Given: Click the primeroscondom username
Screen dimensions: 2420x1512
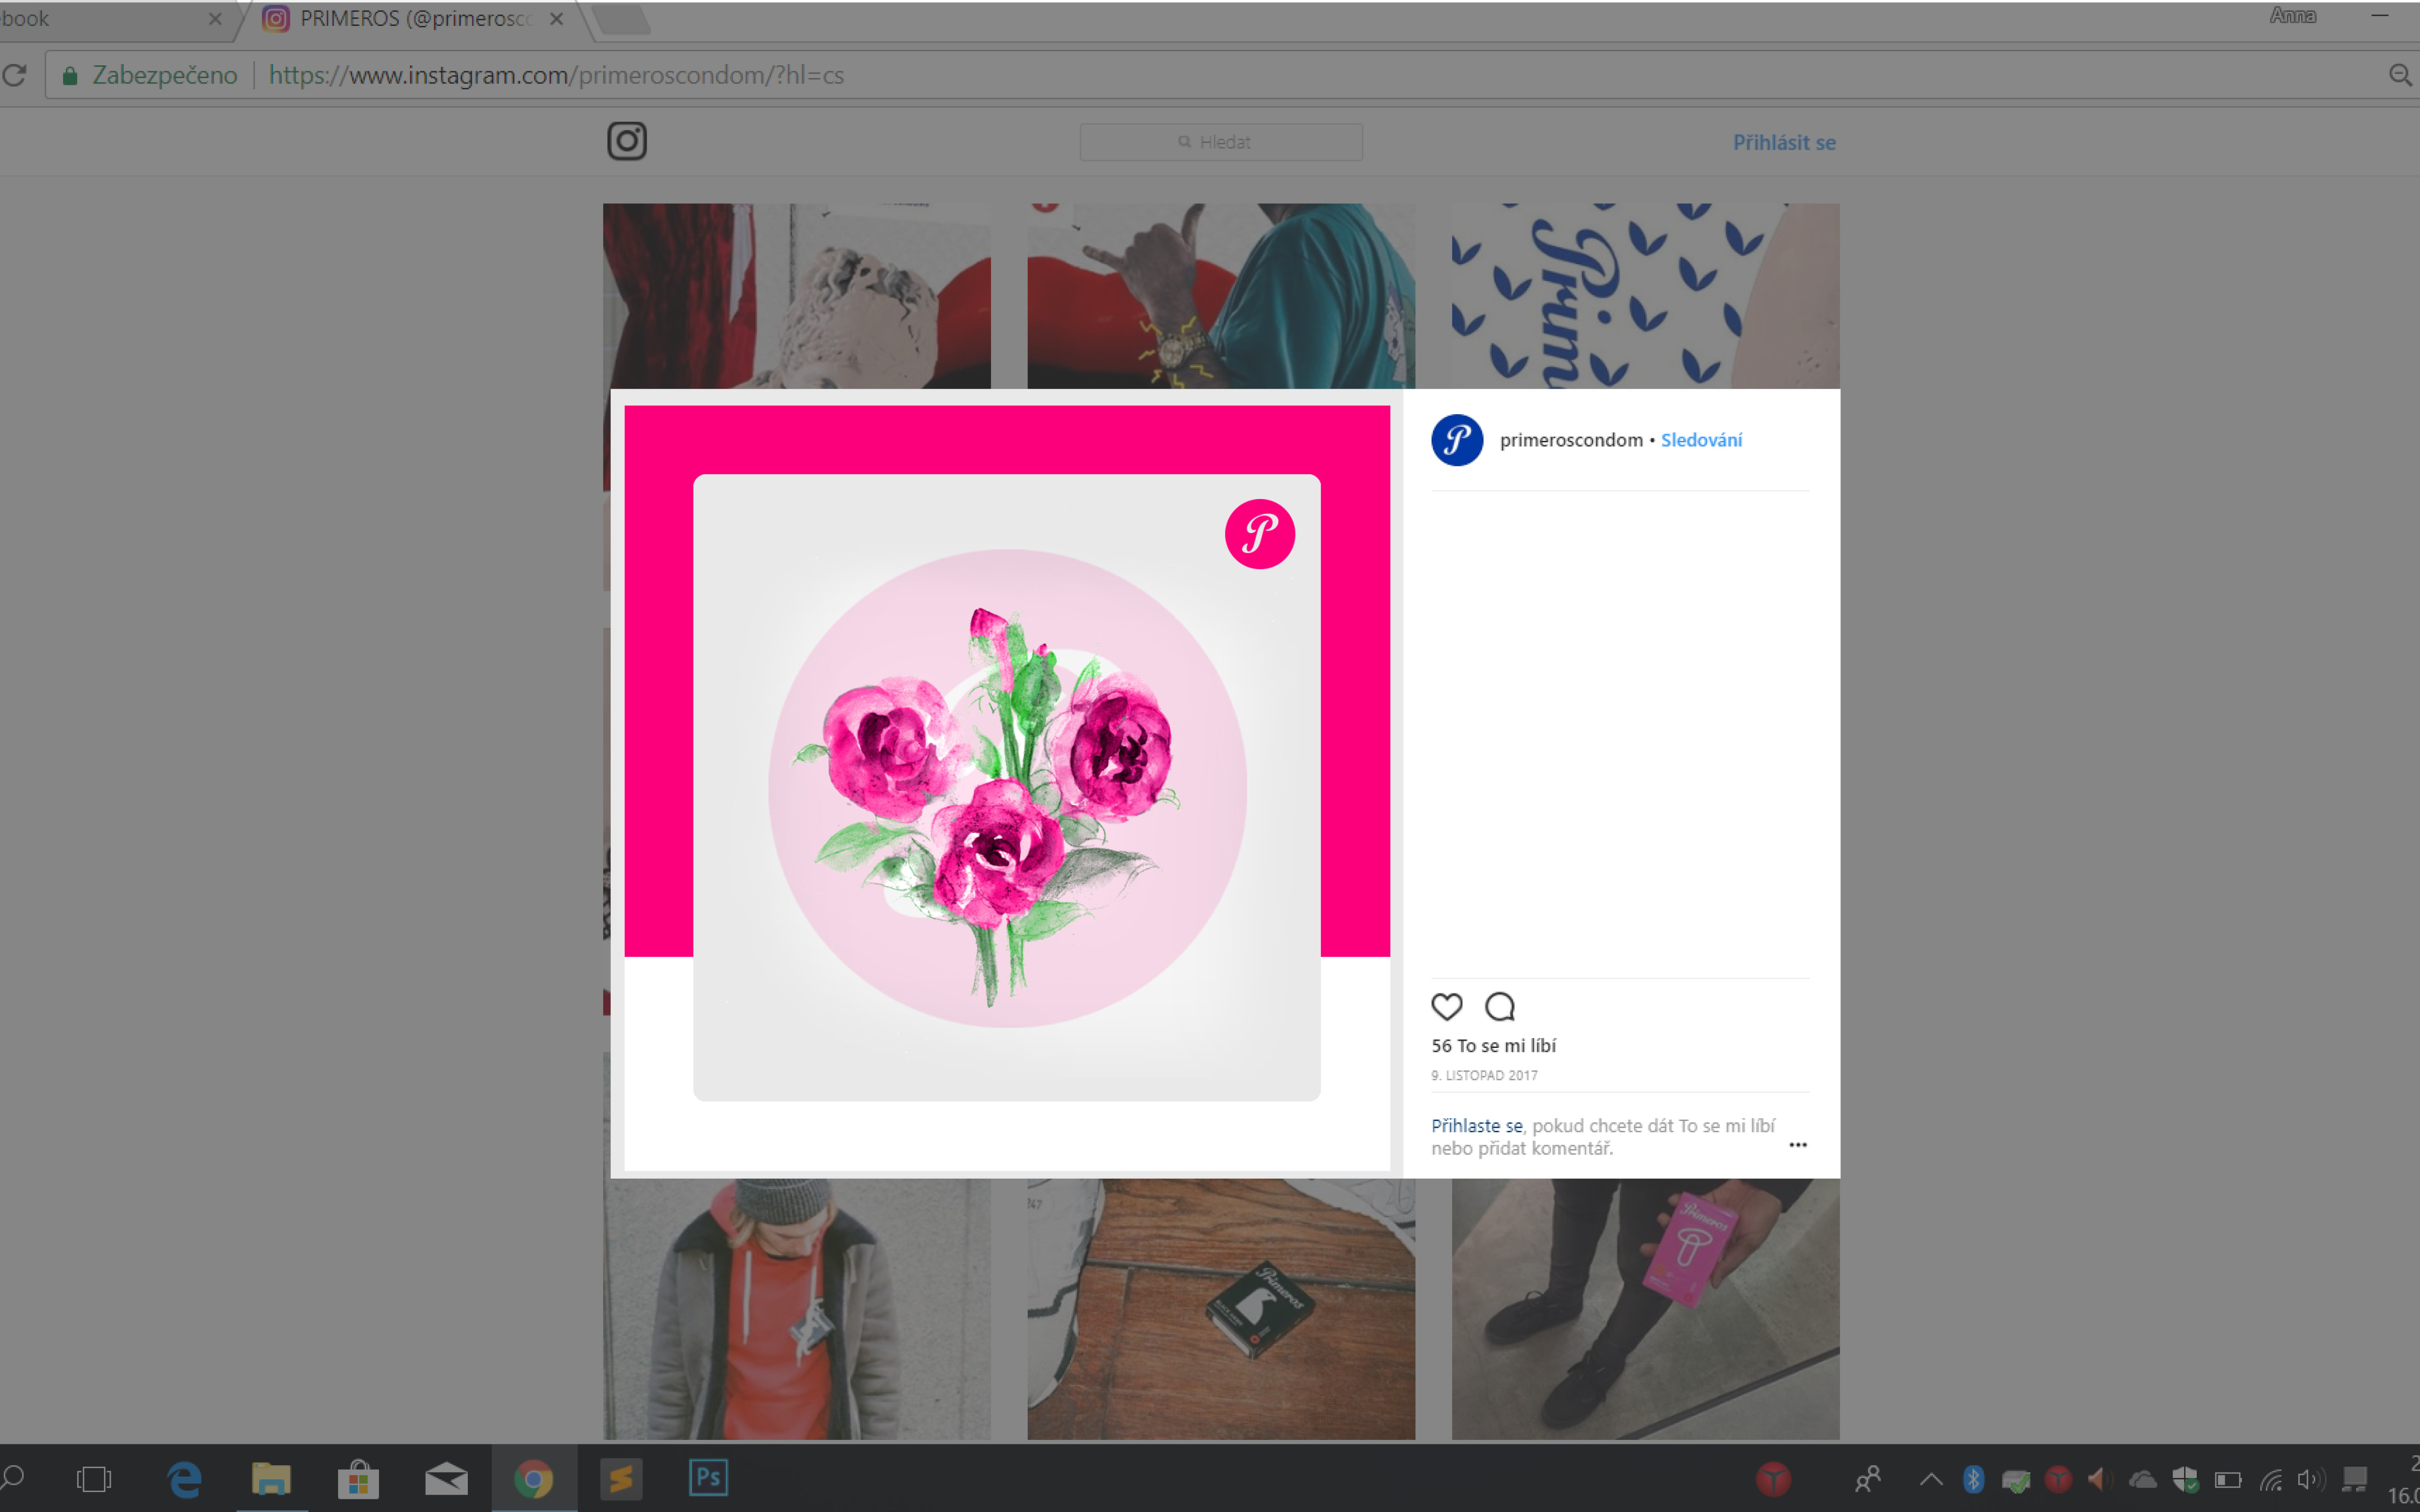Looking at the screenshot, I should pos(1570,440).
